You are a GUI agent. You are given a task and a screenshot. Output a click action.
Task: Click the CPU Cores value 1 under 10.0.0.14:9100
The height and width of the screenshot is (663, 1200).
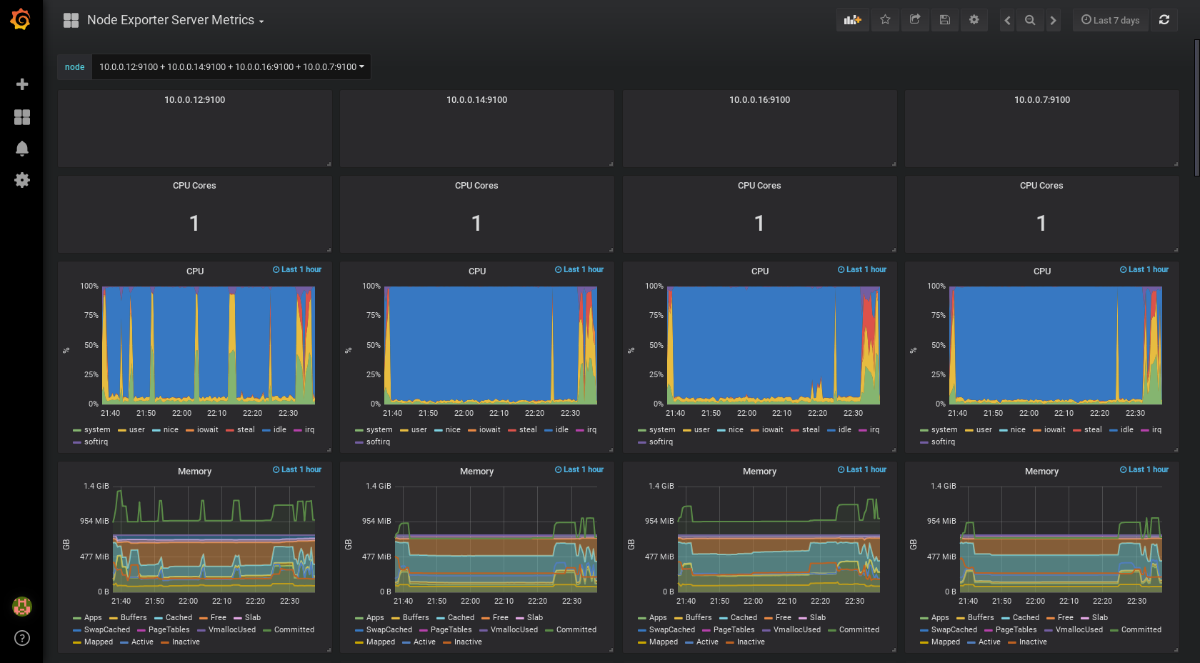[x=477, y=224]
